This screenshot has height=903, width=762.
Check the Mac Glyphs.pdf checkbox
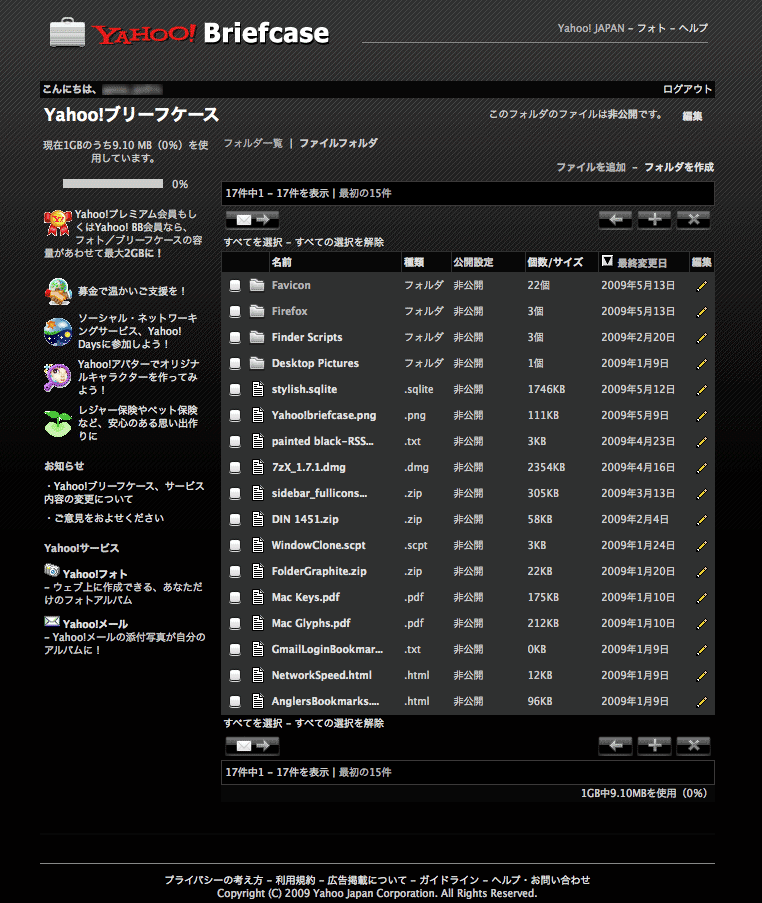pos(234,624)
